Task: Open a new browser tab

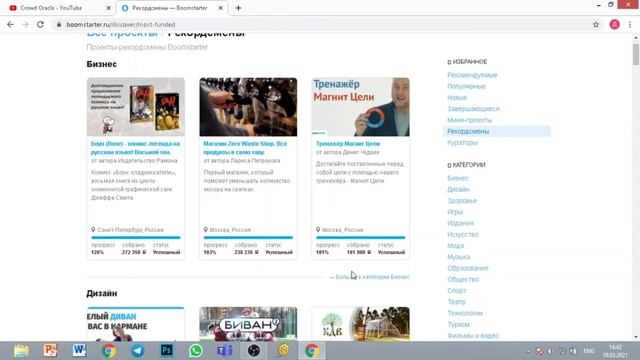Action: pos(238,8)
